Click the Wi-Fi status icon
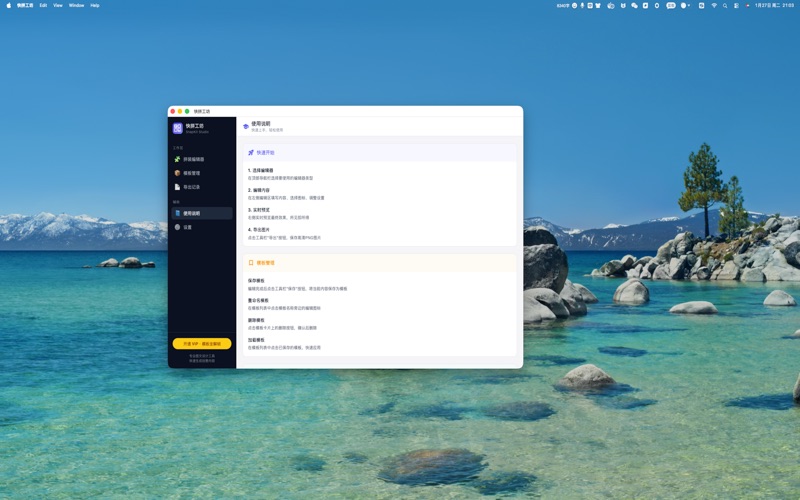Screen dimensions: 800x500 (x=713, y=5)
